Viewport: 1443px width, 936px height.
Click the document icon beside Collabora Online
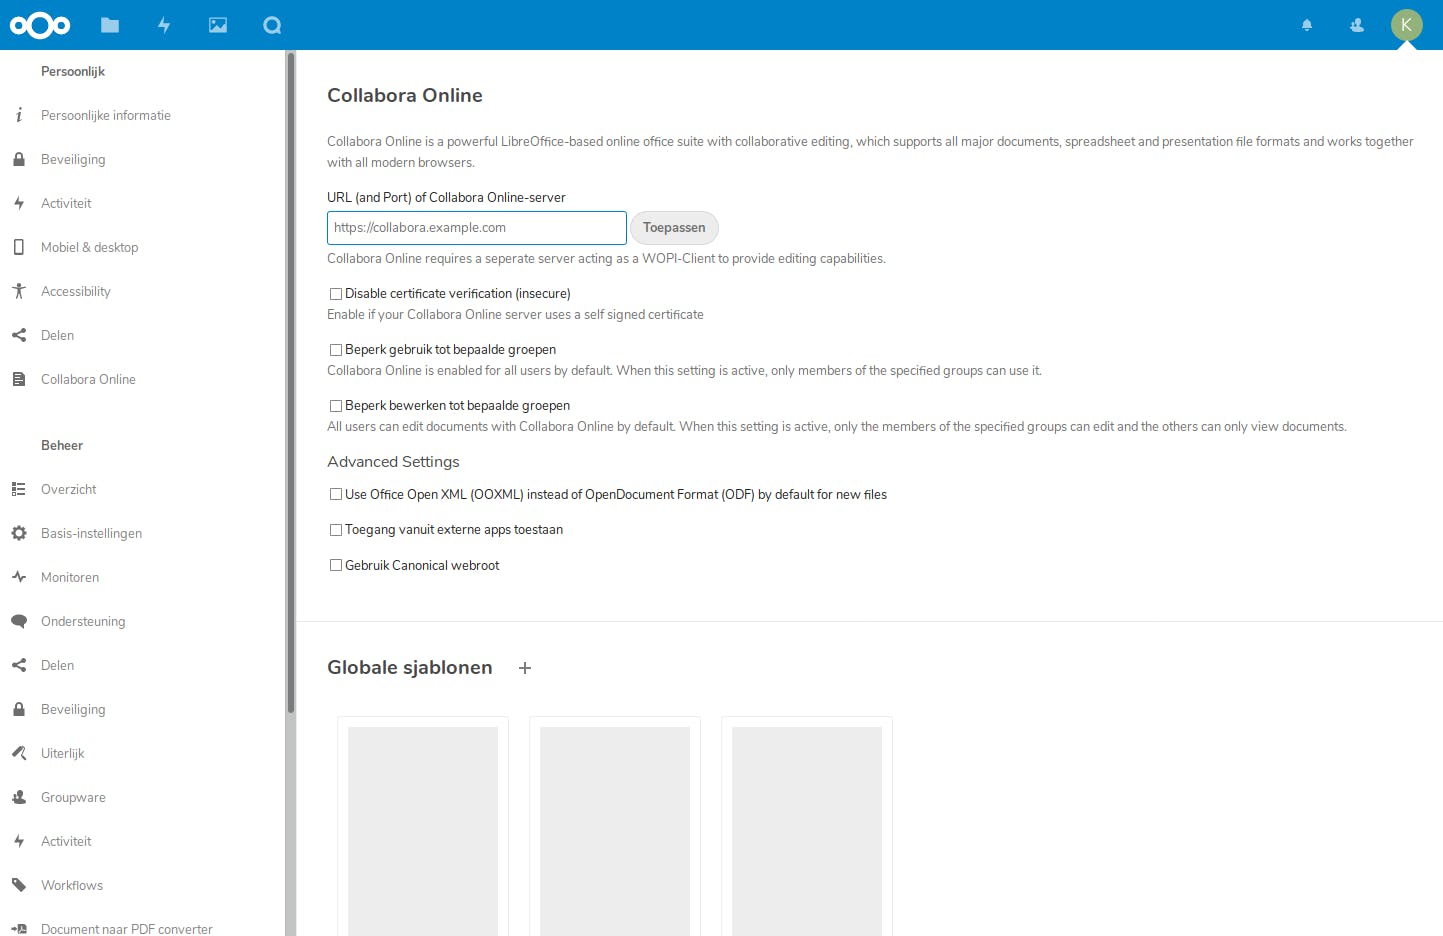(19, 379)
